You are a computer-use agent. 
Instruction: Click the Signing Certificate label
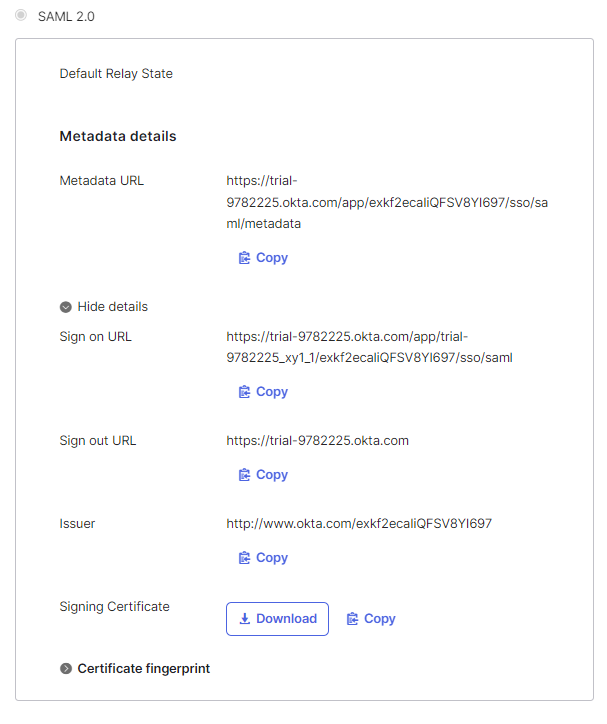(x=114, y=607)
